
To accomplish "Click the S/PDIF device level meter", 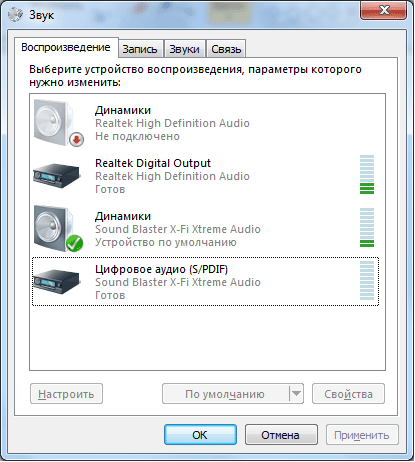I will point(367,281).
